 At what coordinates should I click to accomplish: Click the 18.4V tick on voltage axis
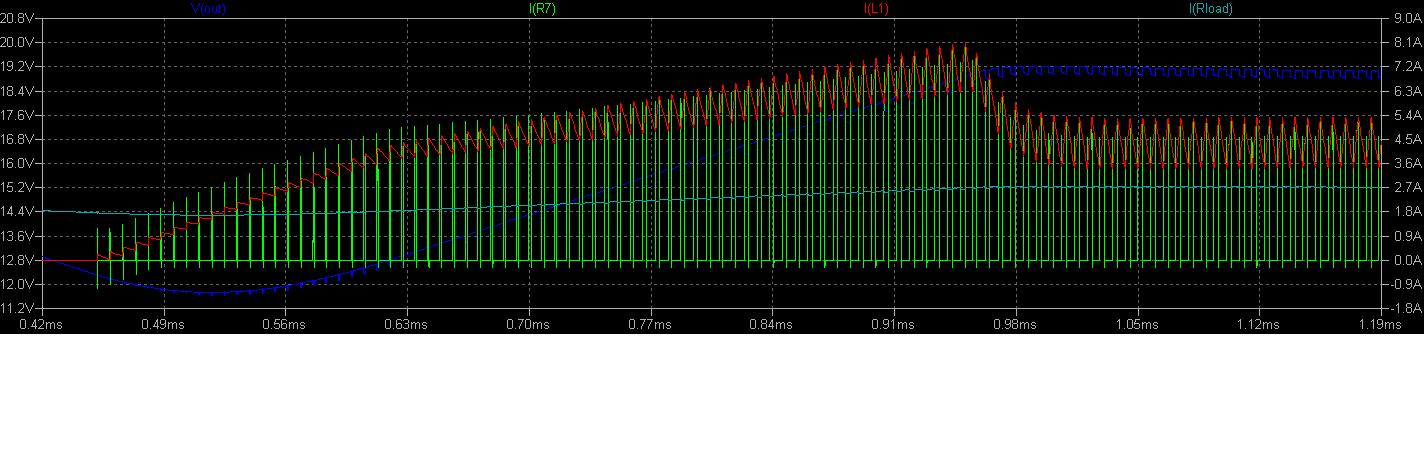click(22, 91)
